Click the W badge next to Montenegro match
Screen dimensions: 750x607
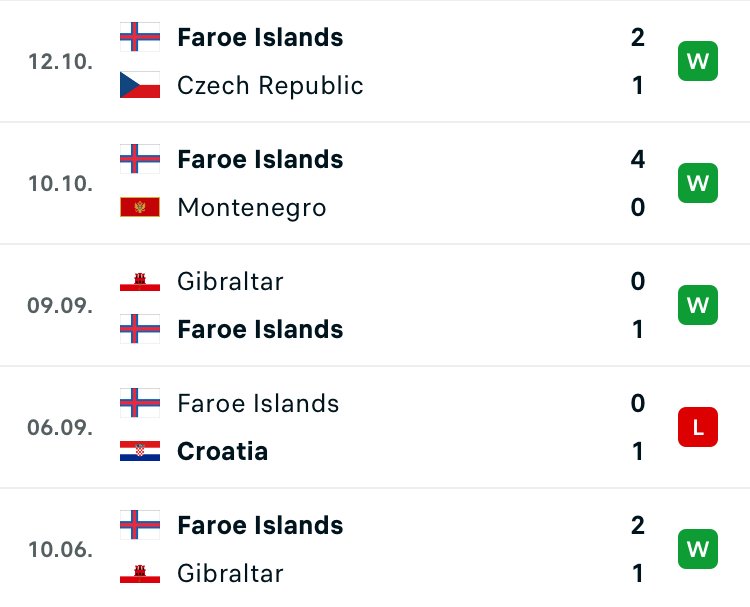pos(698,183)
